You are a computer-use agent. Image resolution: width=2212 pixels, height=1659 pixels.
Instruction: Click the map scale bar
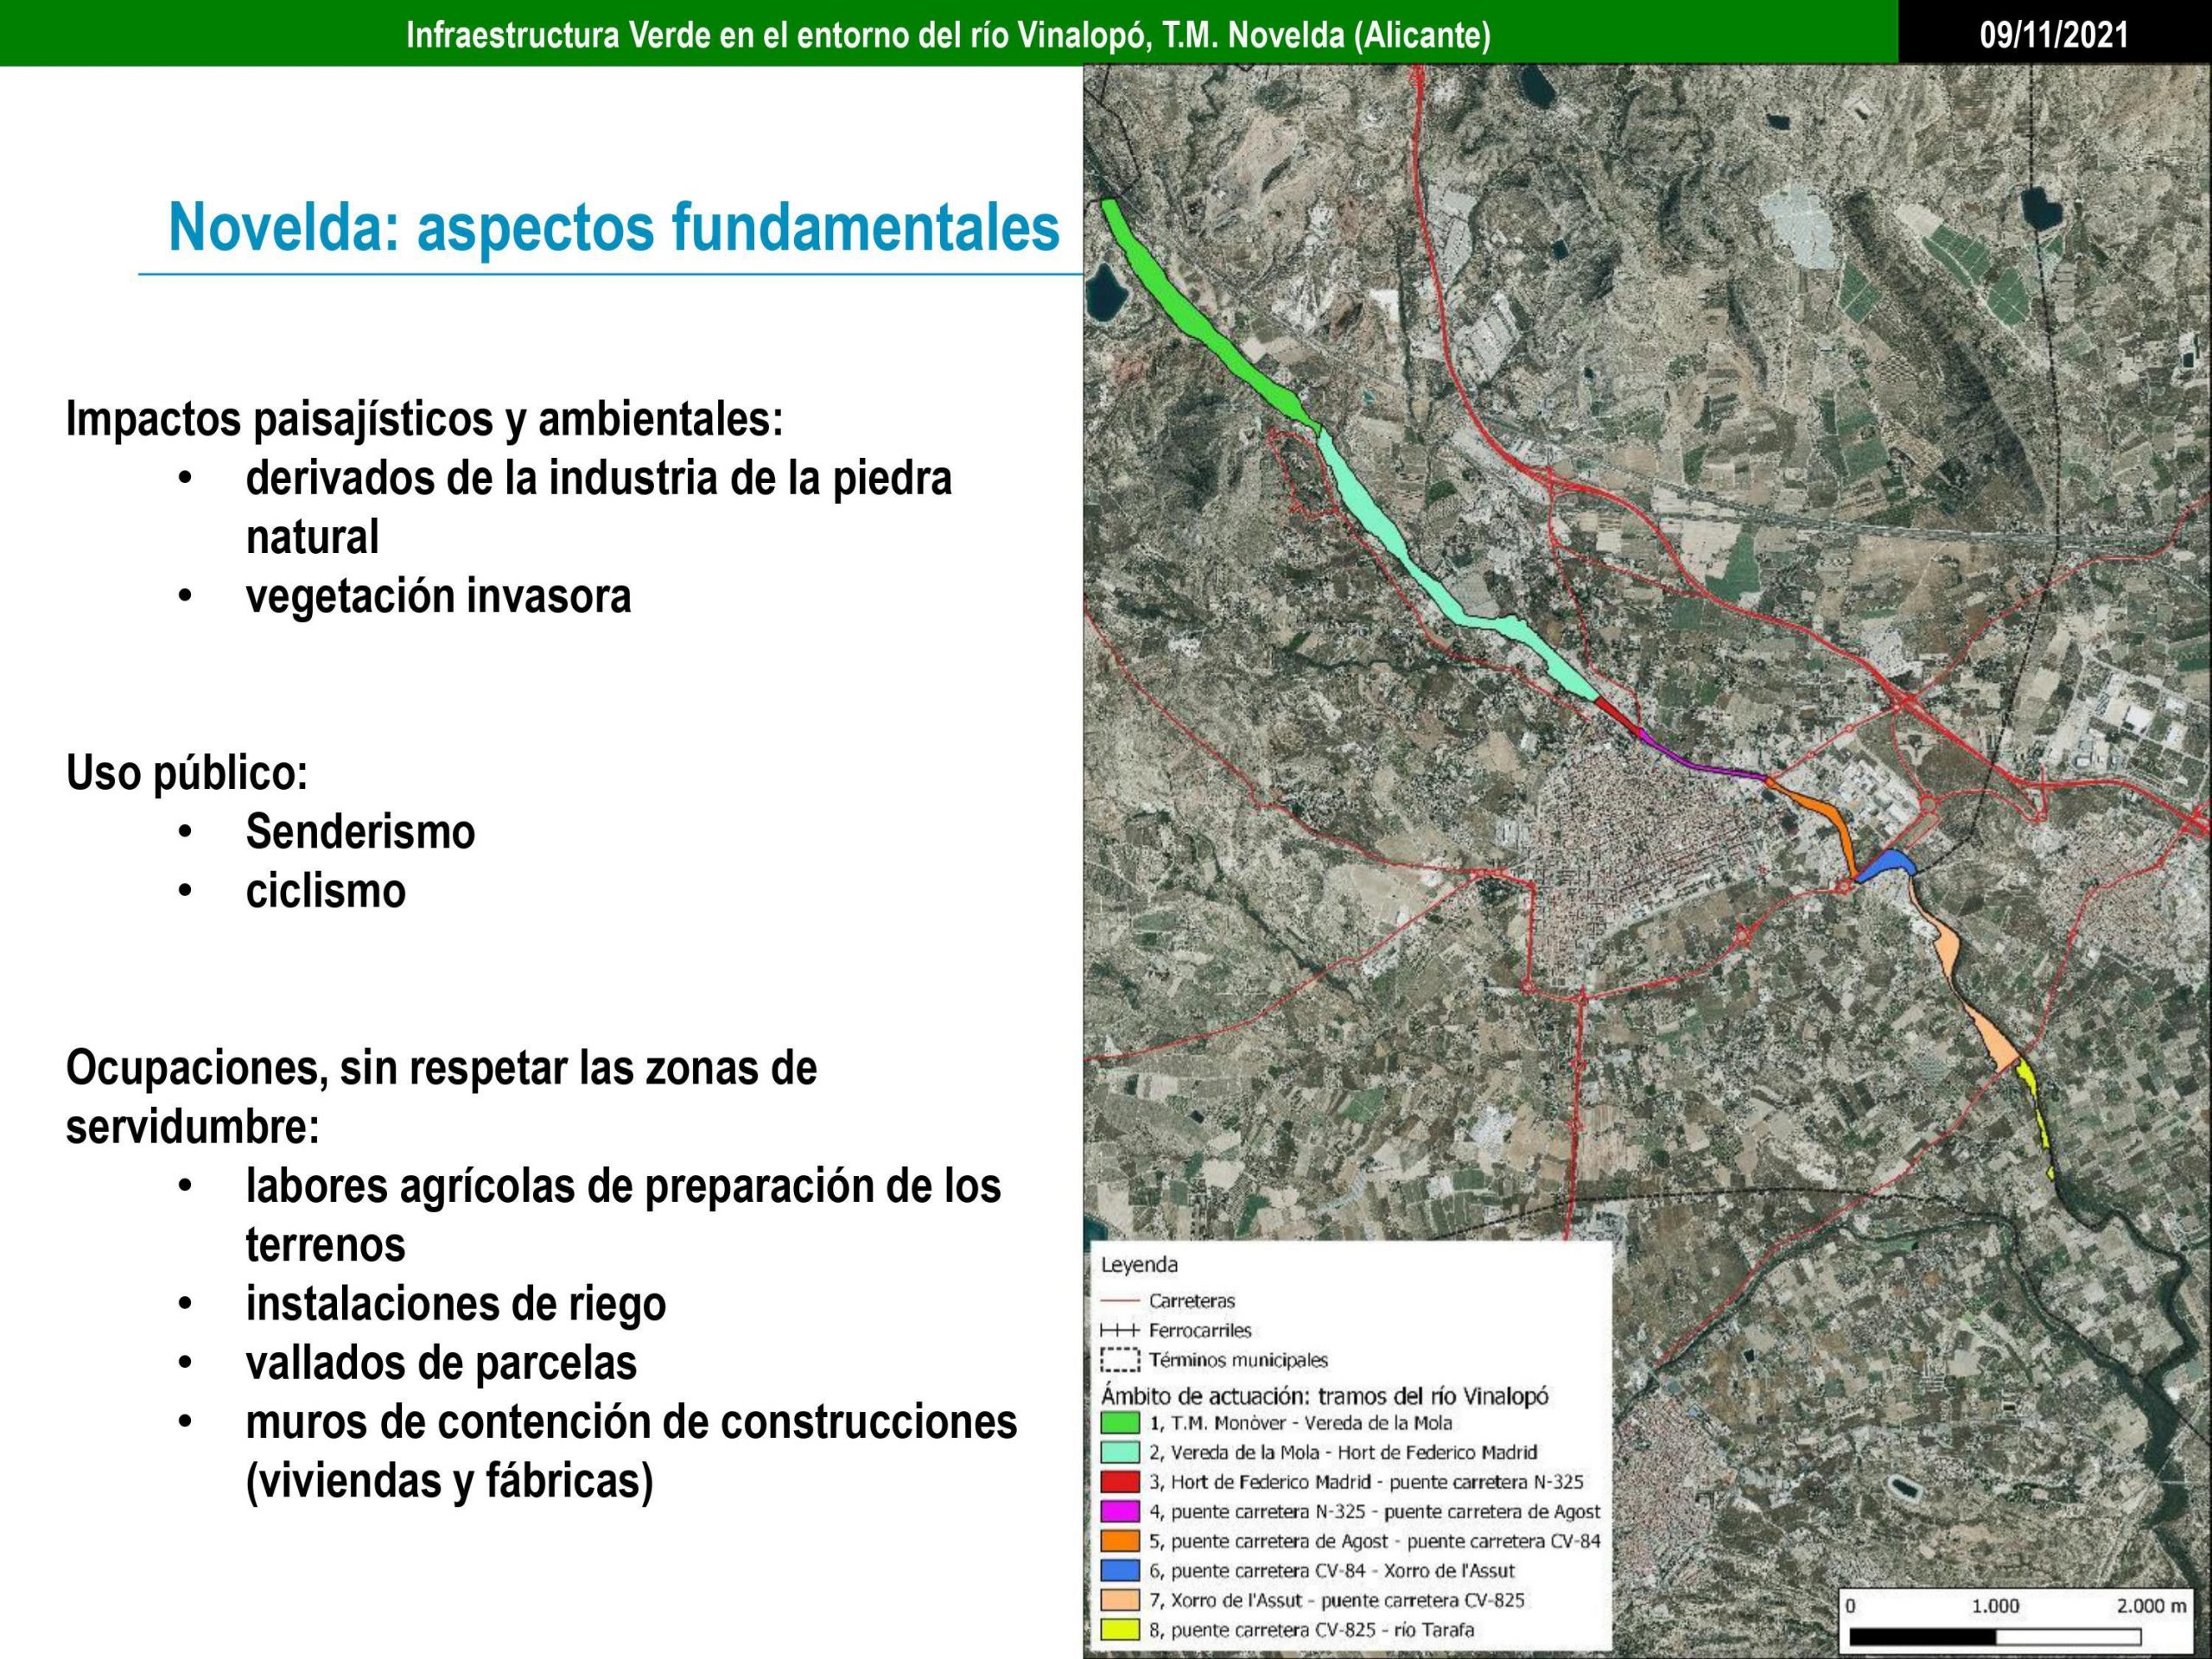[x=1994, y=1637]
